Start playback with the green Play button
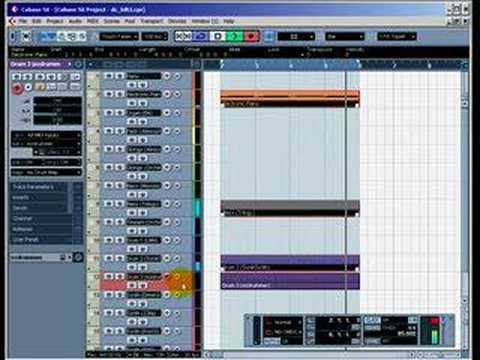This screenshot has height=360, width=480. click(x=234, y=36)
